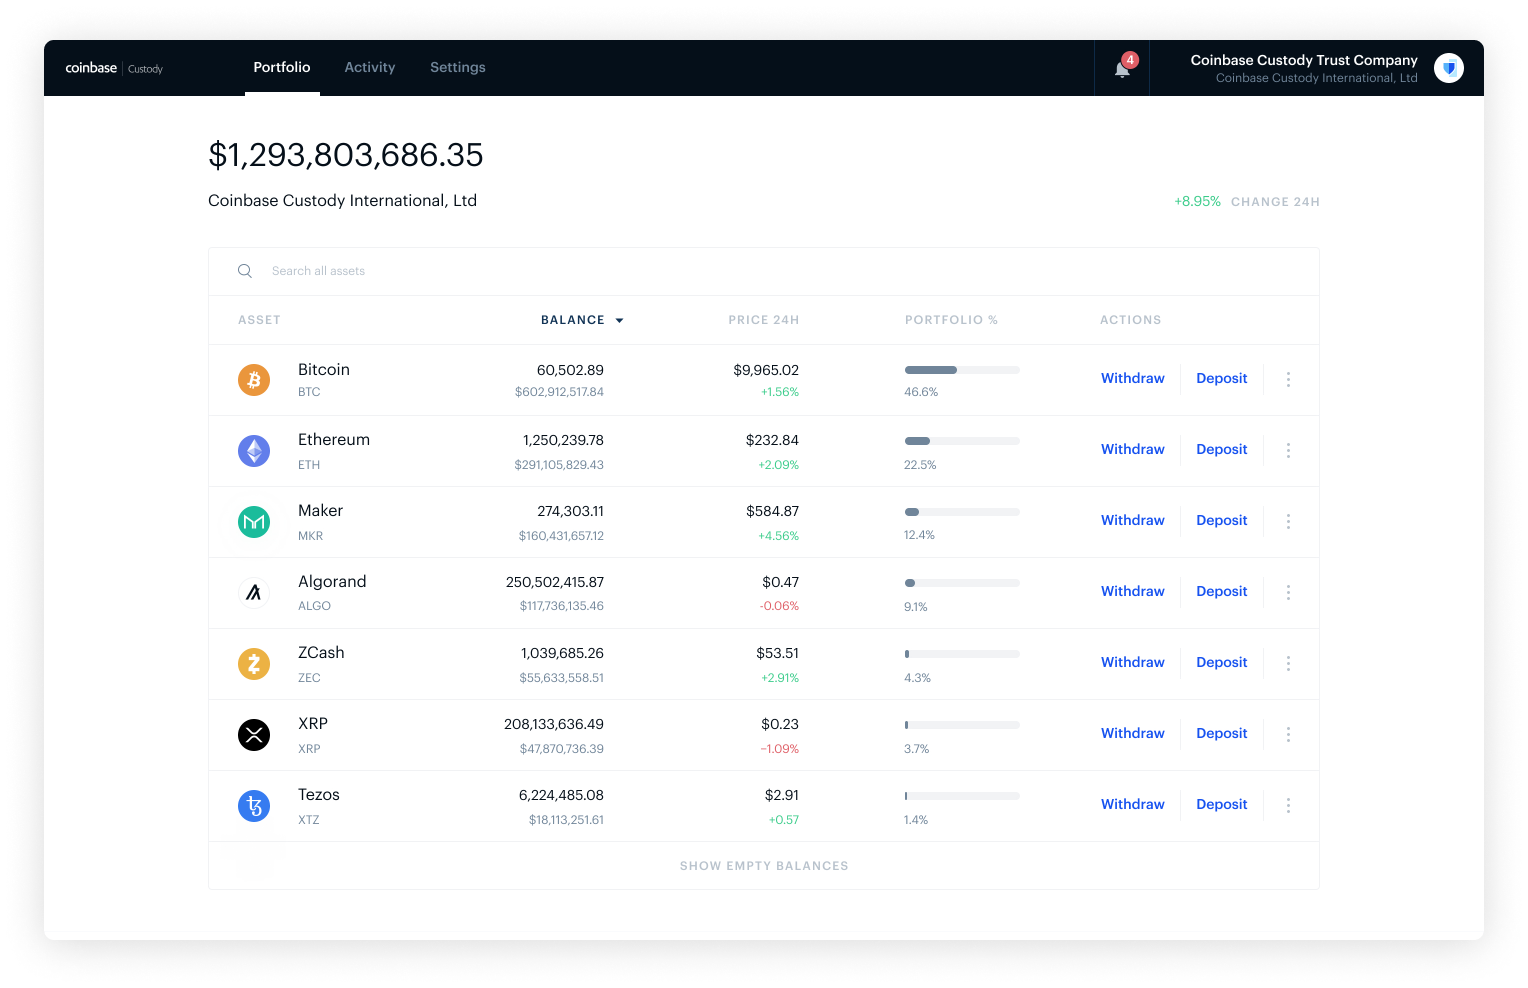Click the Bitcoin portfolio percentage bar
The image size is (1528, 988).
(x=962, y=370)
